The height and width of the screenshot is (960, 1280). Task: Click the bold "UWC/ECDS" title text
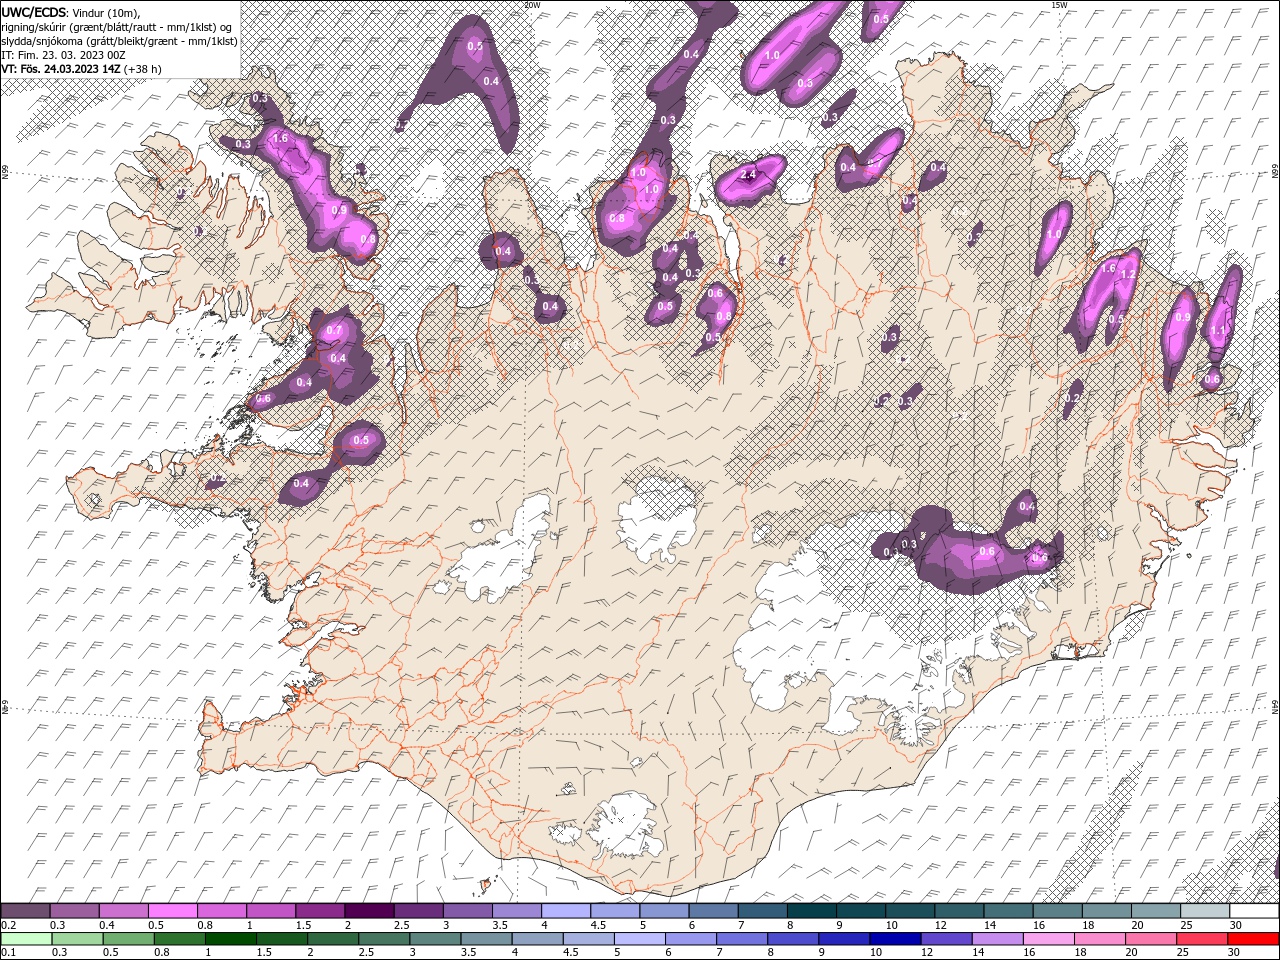[34, 12]
